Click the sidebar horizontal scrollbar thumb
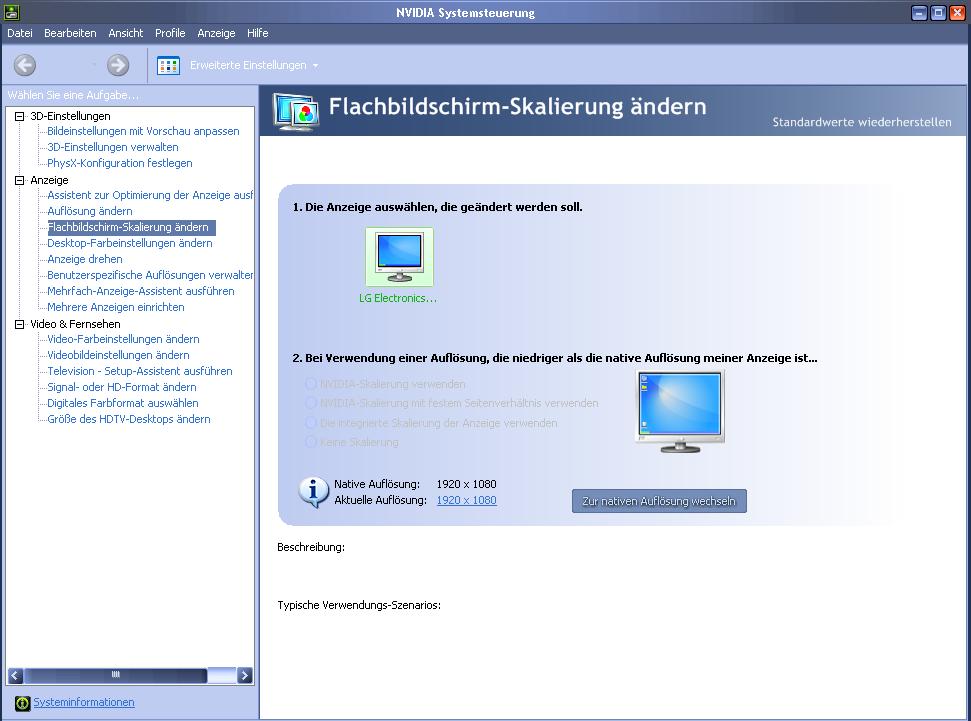 pyautogui.click(x=115, y=675)
